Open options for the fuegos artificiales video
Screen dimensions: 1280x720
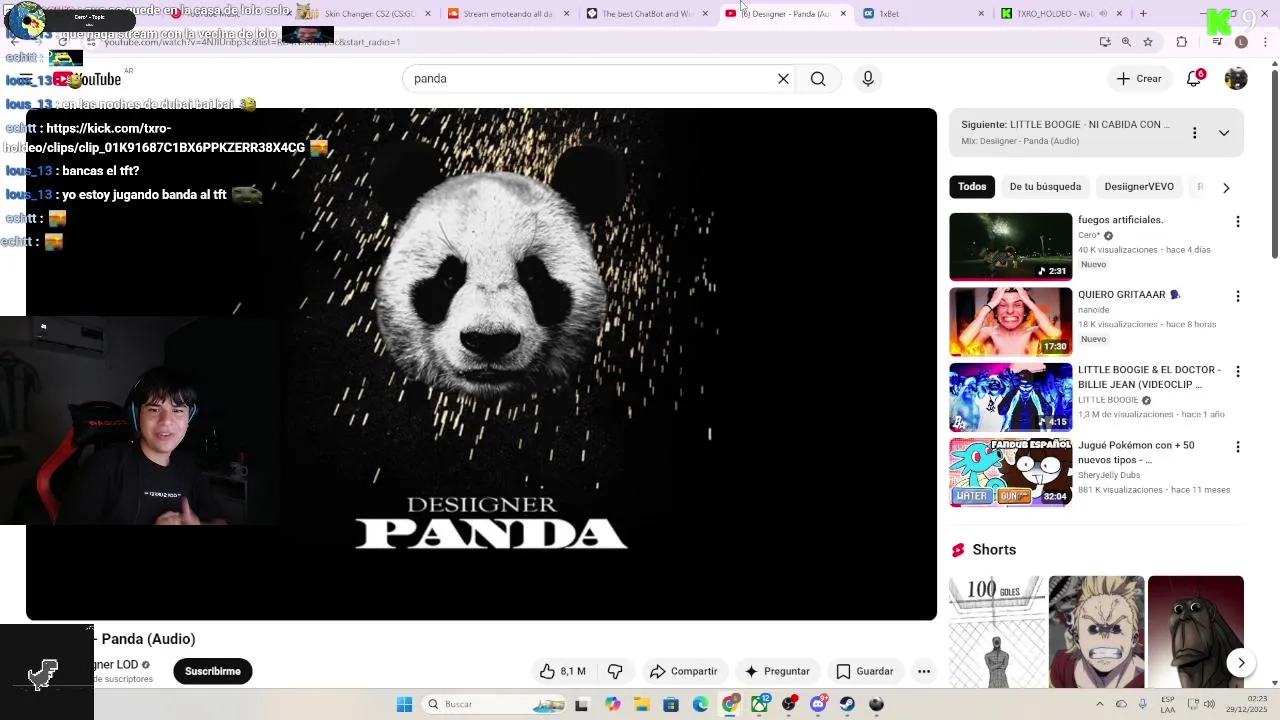pyautogui.click(x=1237, y=221)
